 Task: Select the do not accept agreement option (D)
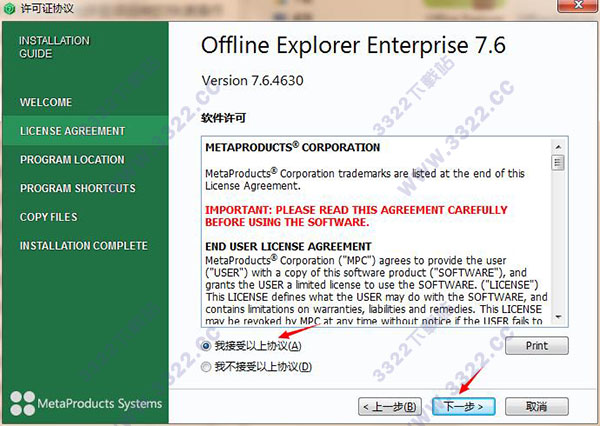pos(206,367)
